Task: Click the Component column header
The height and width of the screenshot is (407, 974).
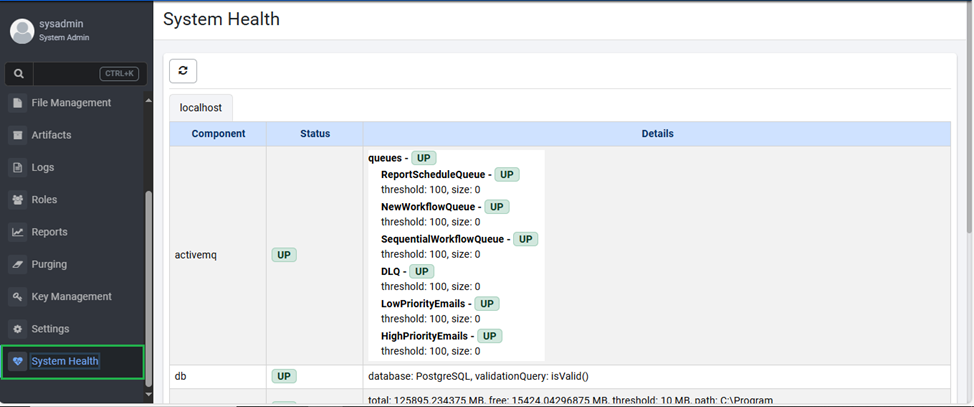Action: [218, 134]
